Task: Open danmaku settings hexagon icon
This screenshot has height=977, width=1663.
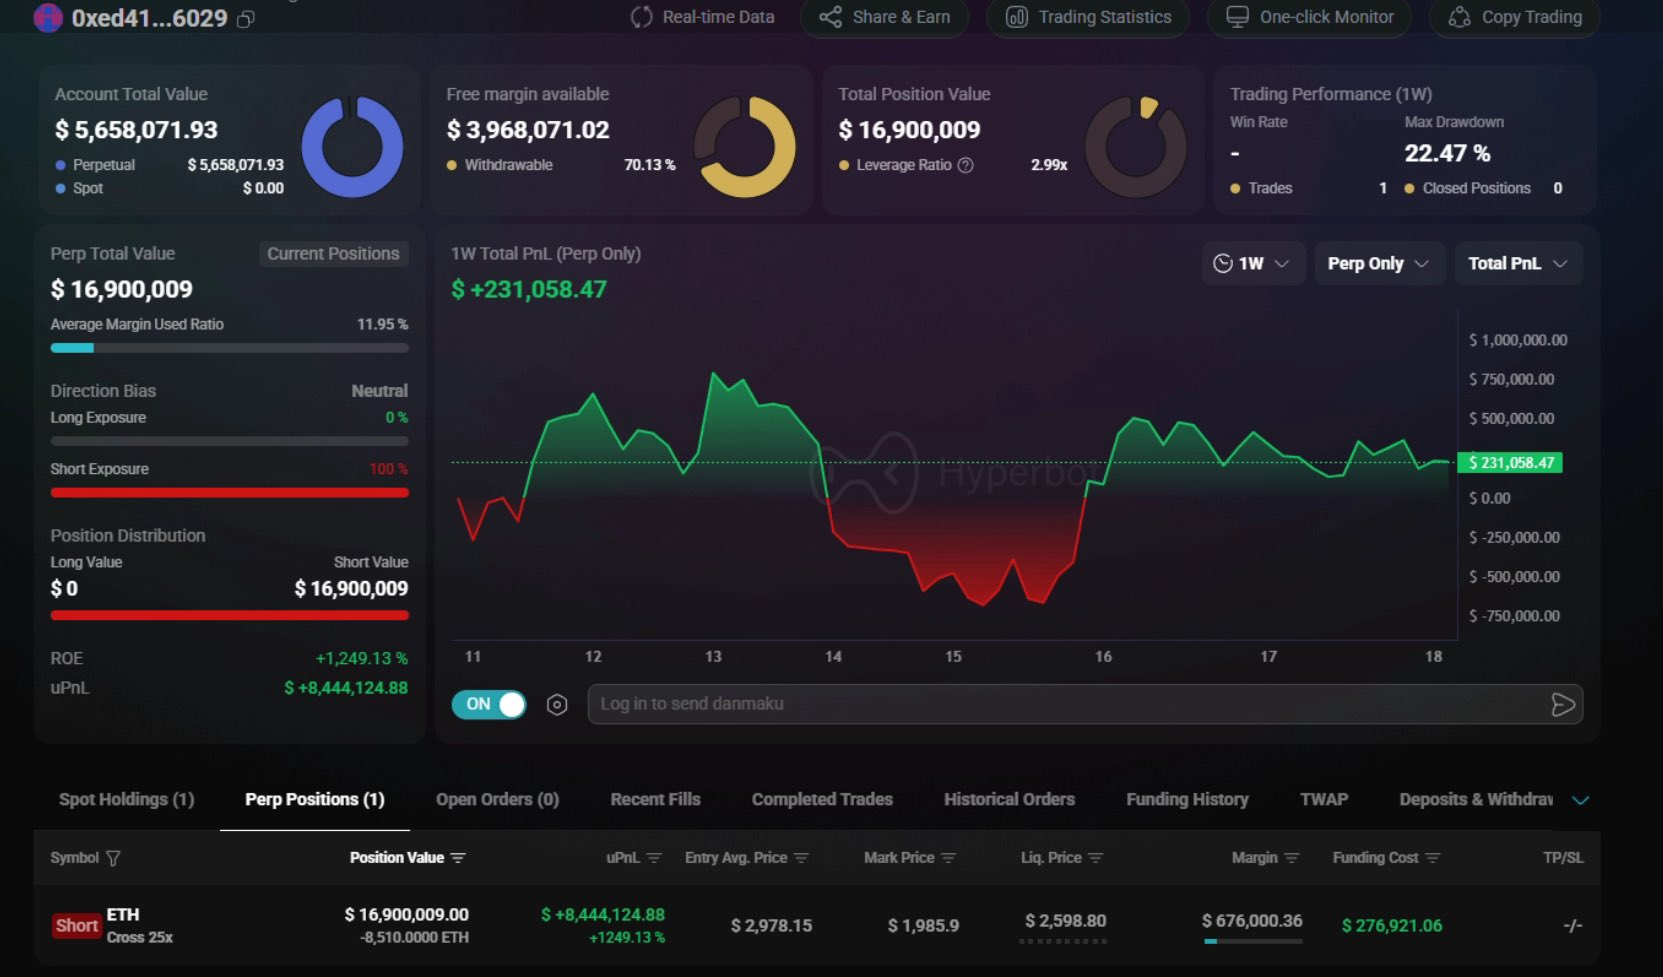Action: point(557,705)
